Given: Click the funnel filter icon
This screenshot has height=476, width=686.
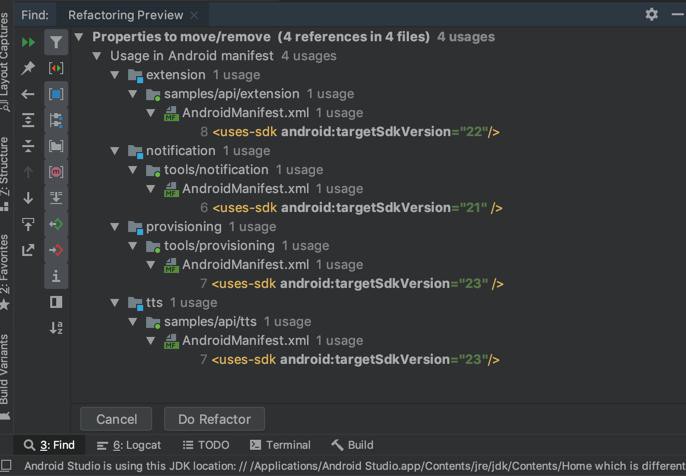Looking at the screenshot, I should pos(56,42).
